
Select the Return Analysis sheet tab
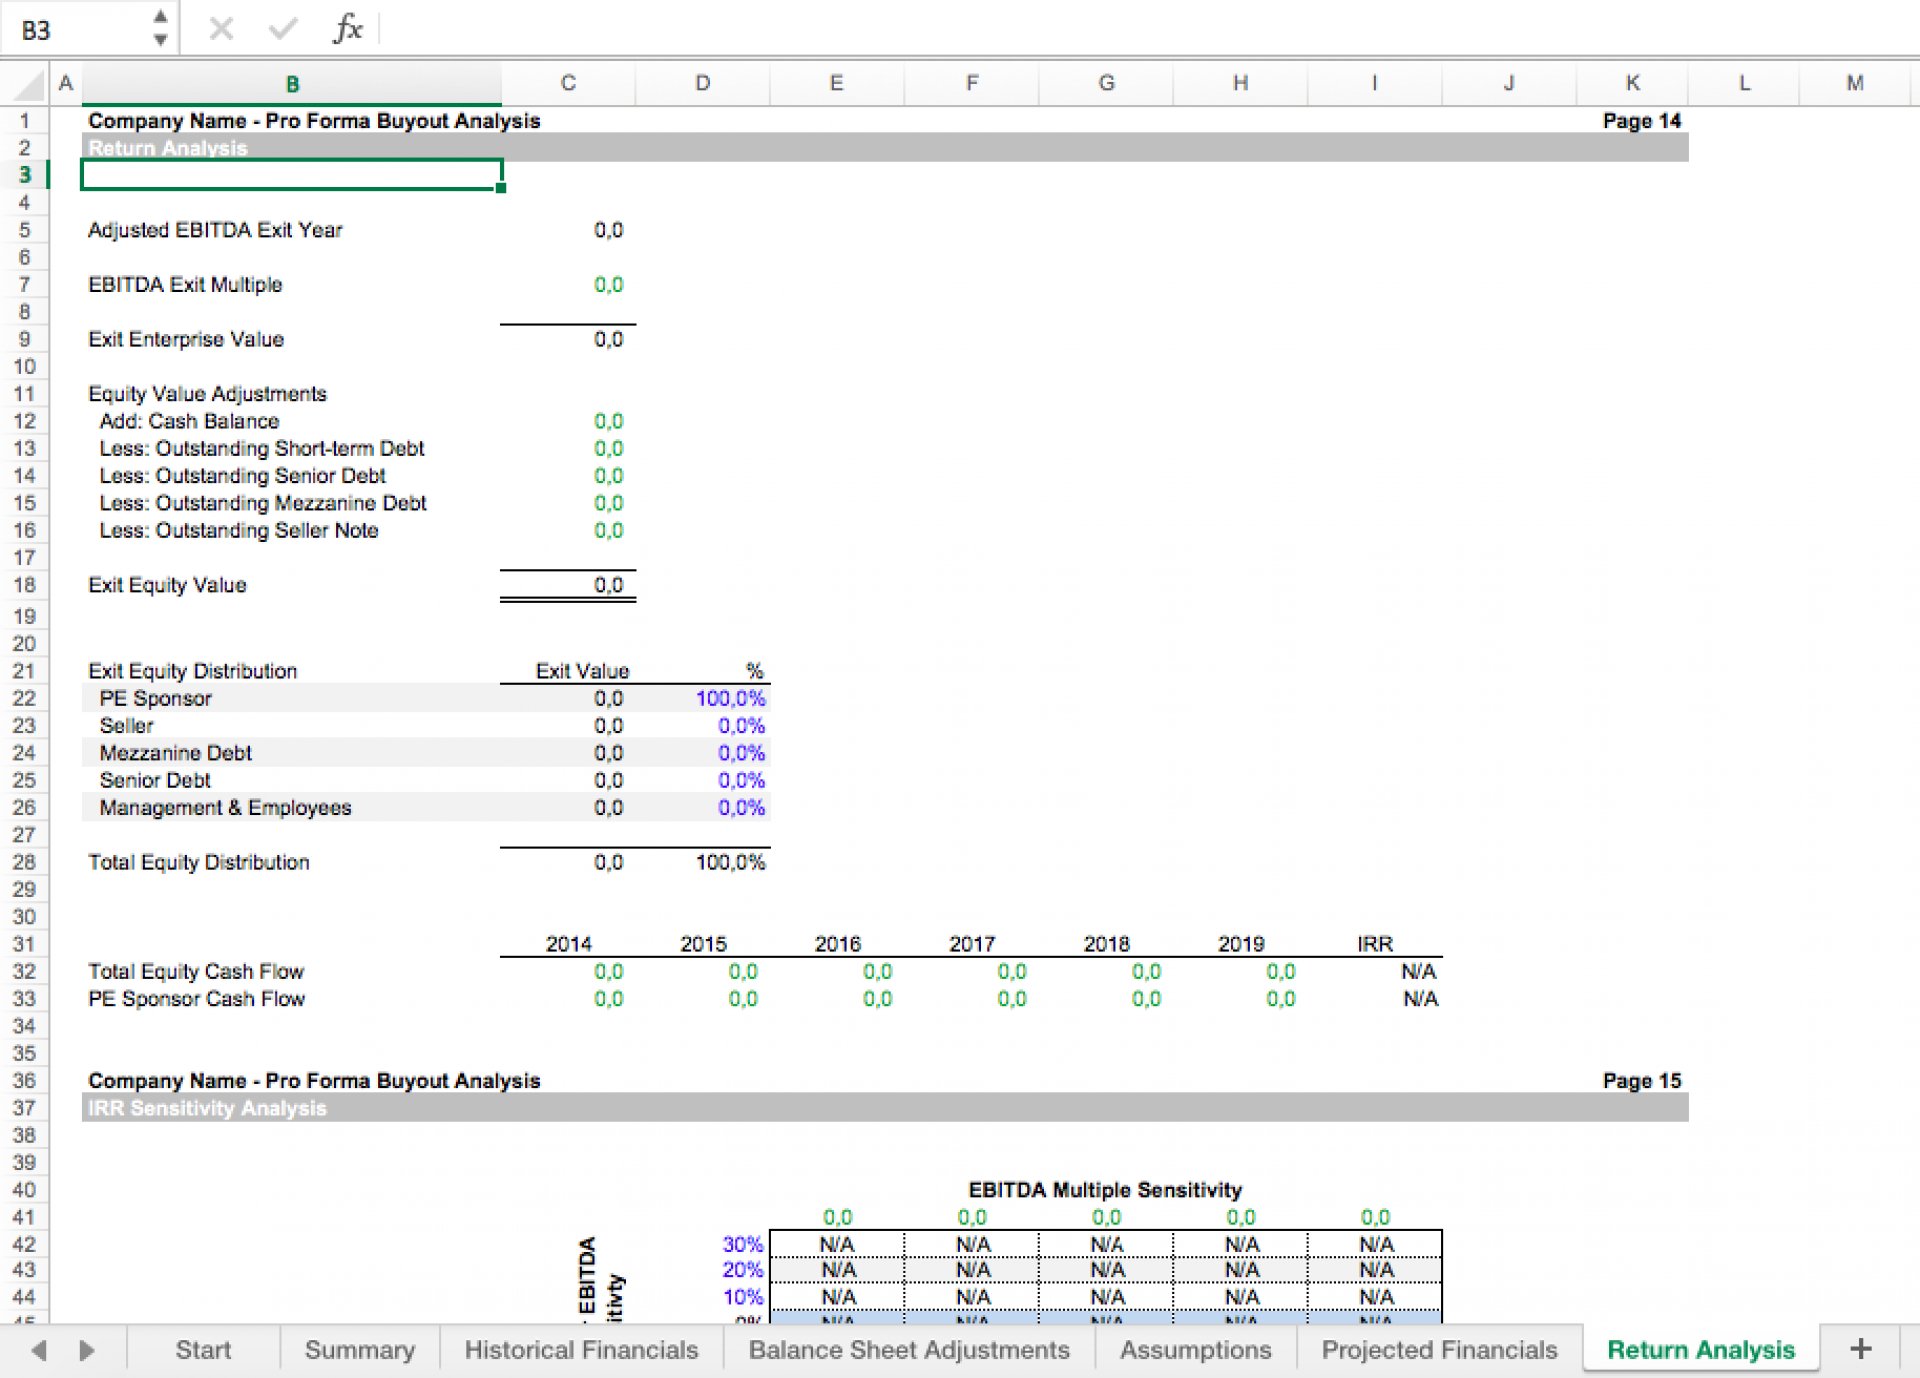point(1700,1350)
